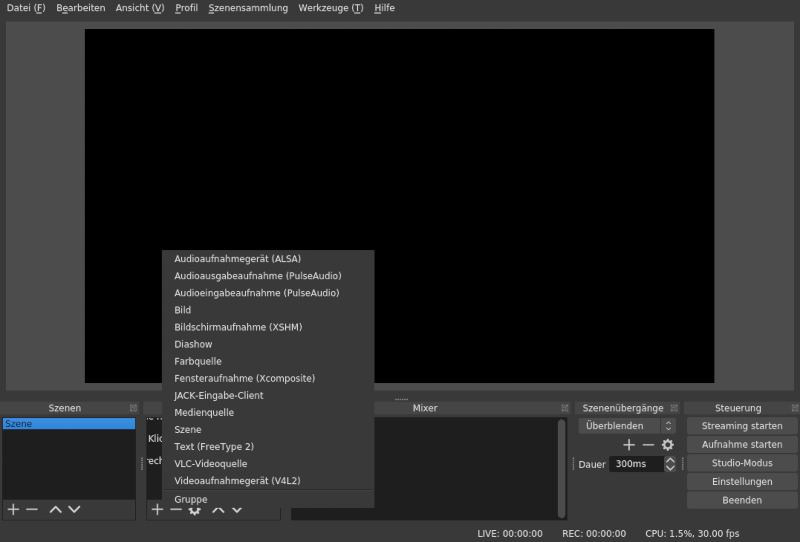Open the Hilfe menu
800x542 pixels.
(384, 8)
